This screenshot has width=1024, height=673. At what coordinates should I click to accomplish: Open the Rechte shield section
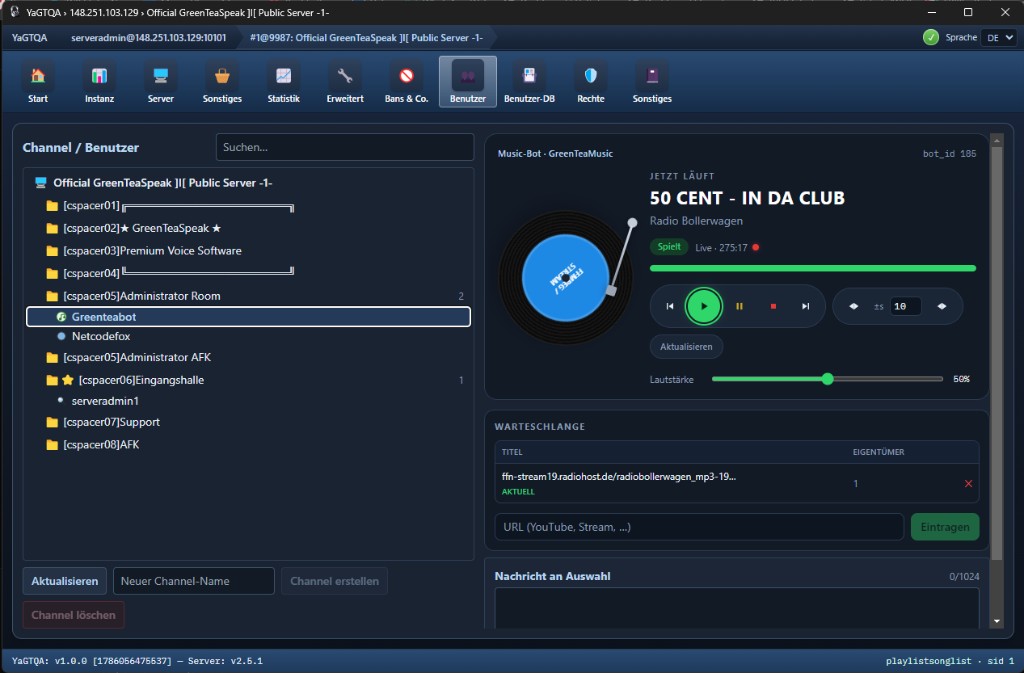(590, 82)
